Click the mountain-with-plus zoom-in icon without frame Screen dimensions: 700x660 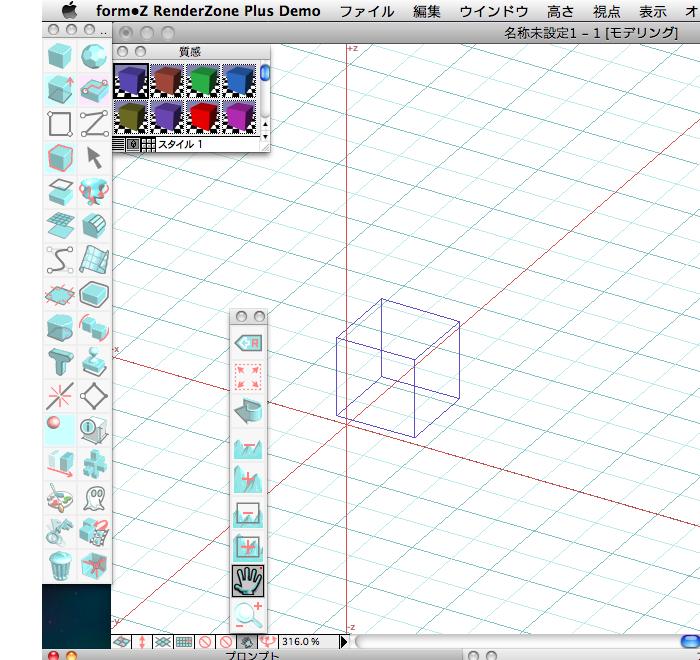tap(248, 479)
